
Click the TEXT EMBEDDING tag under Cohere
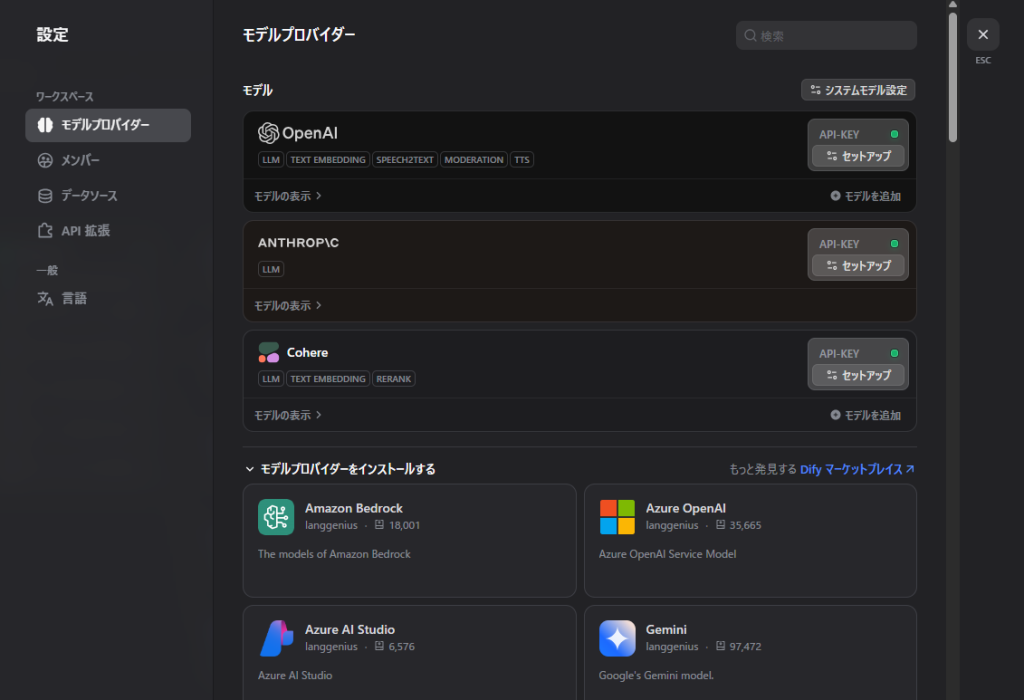coord(328,379)
